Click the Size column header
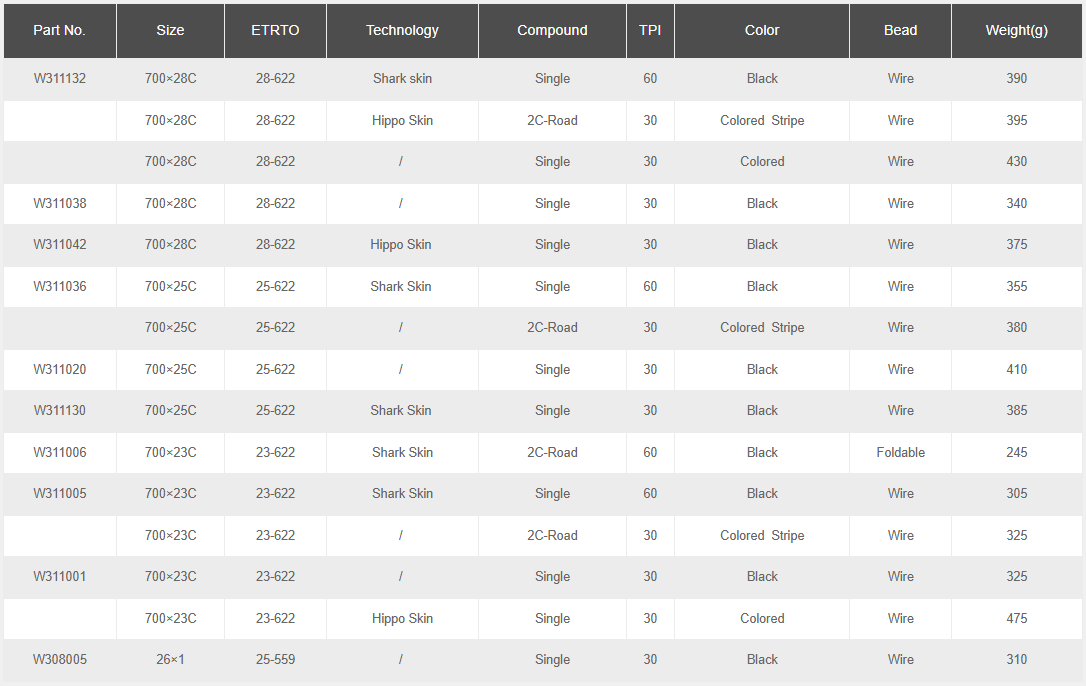 [x=170, y=30]
